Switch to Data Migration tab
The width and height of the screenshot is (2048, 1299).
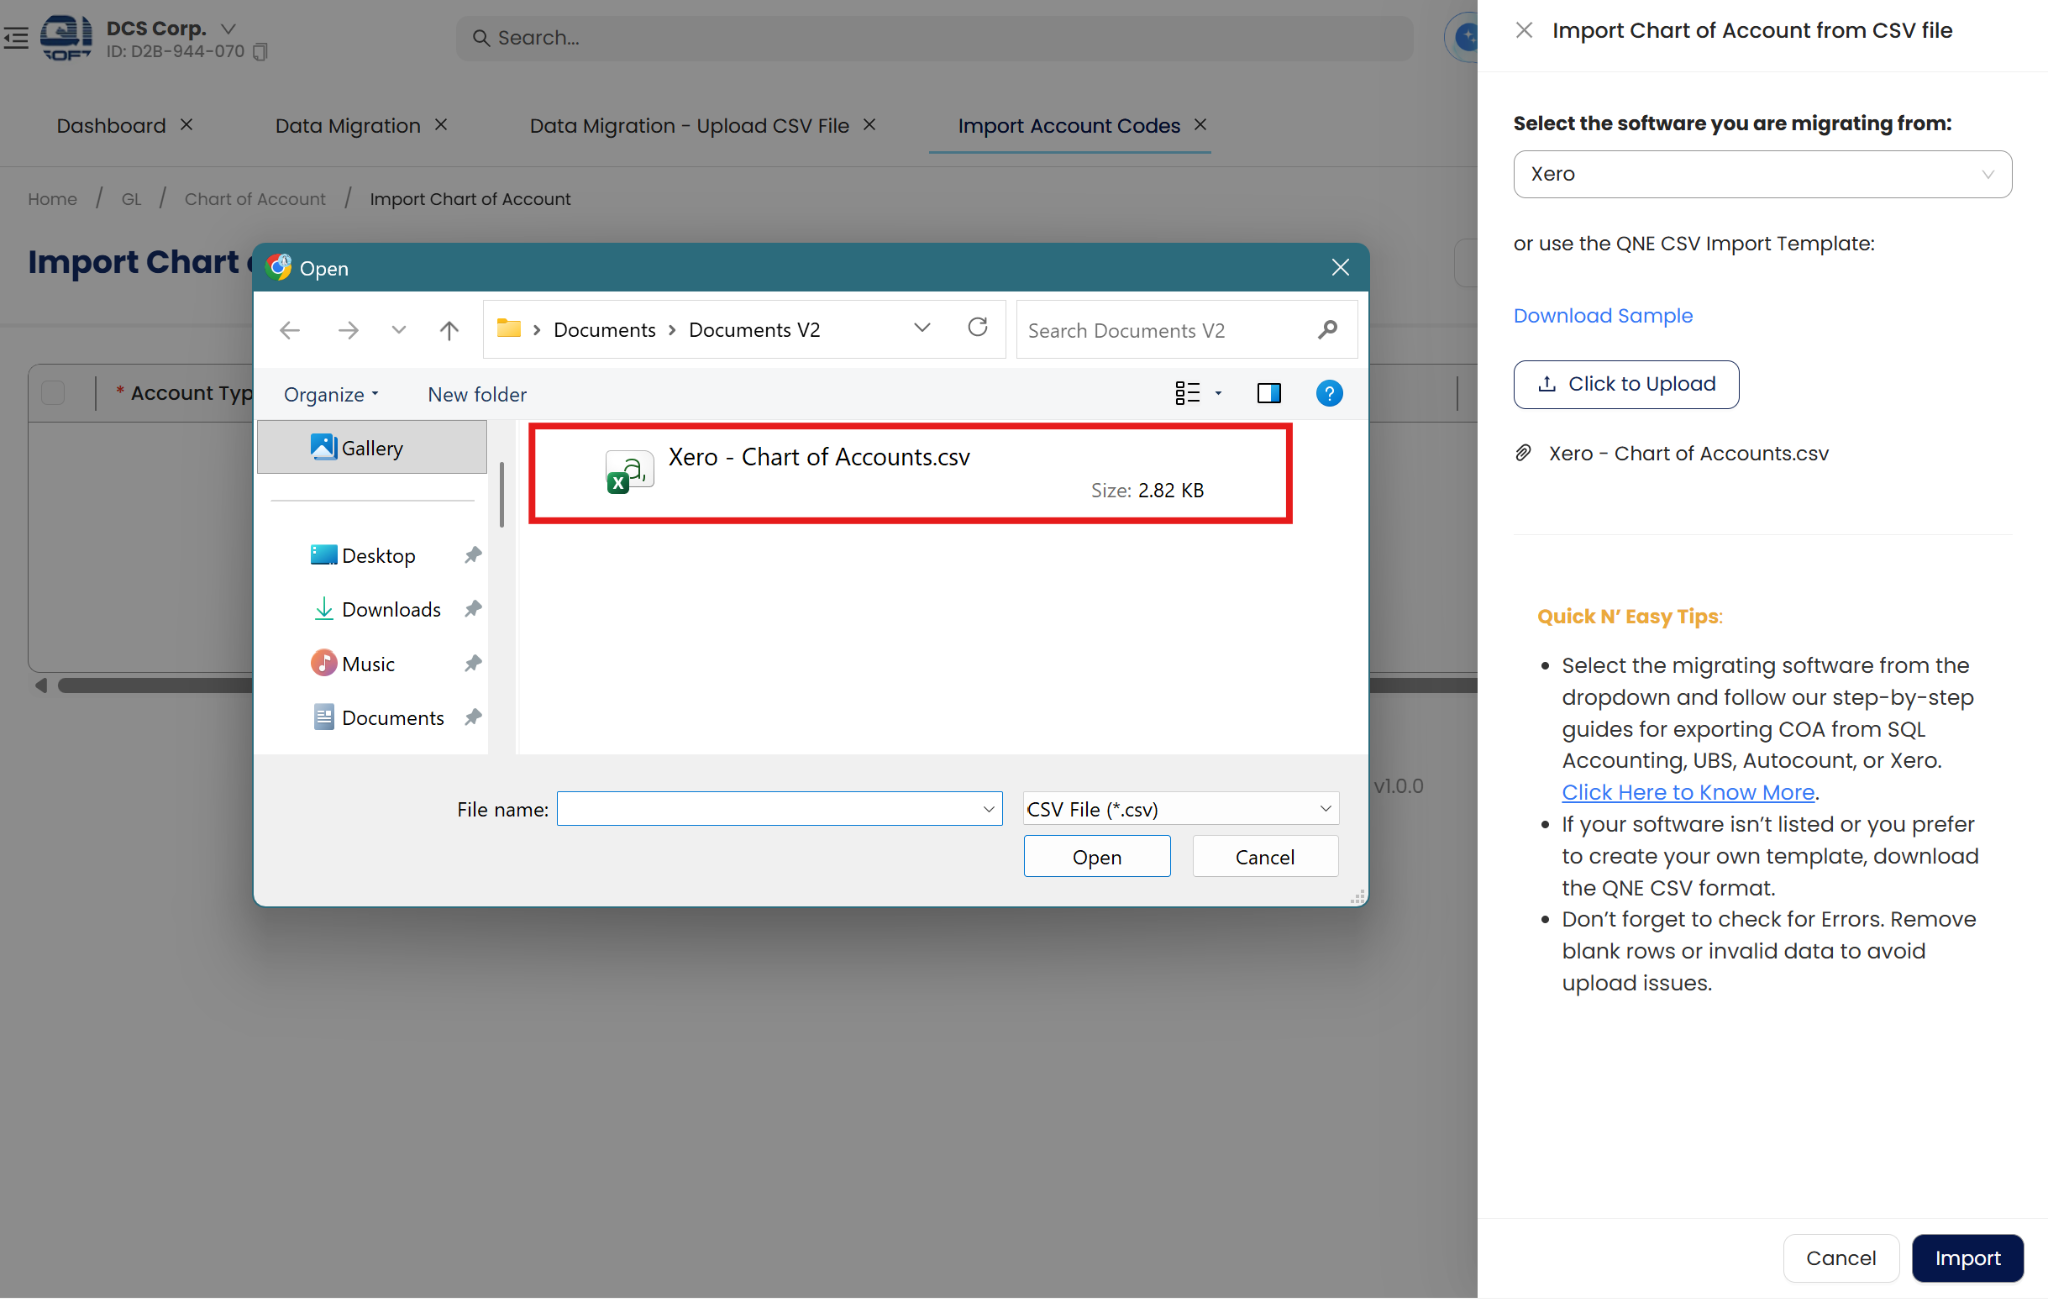click(347, 126)
